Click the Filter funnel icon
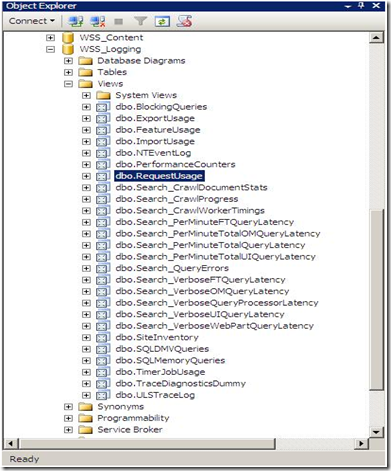Viewport: 391px width, 471px height. [140, 21]
